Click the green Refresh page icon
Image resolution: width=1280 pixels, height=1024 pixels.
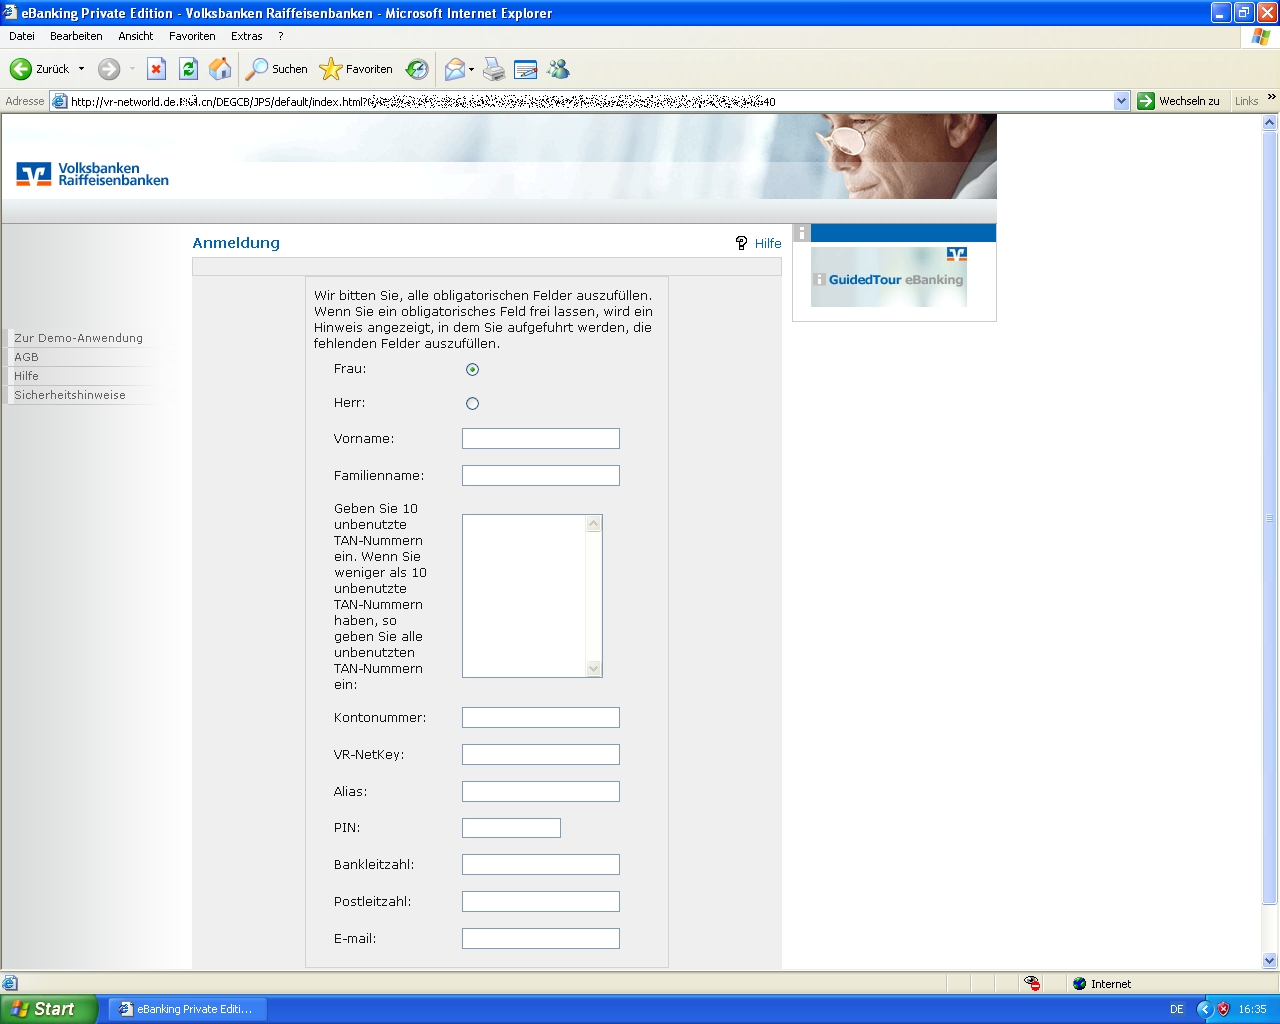point(188,69)
